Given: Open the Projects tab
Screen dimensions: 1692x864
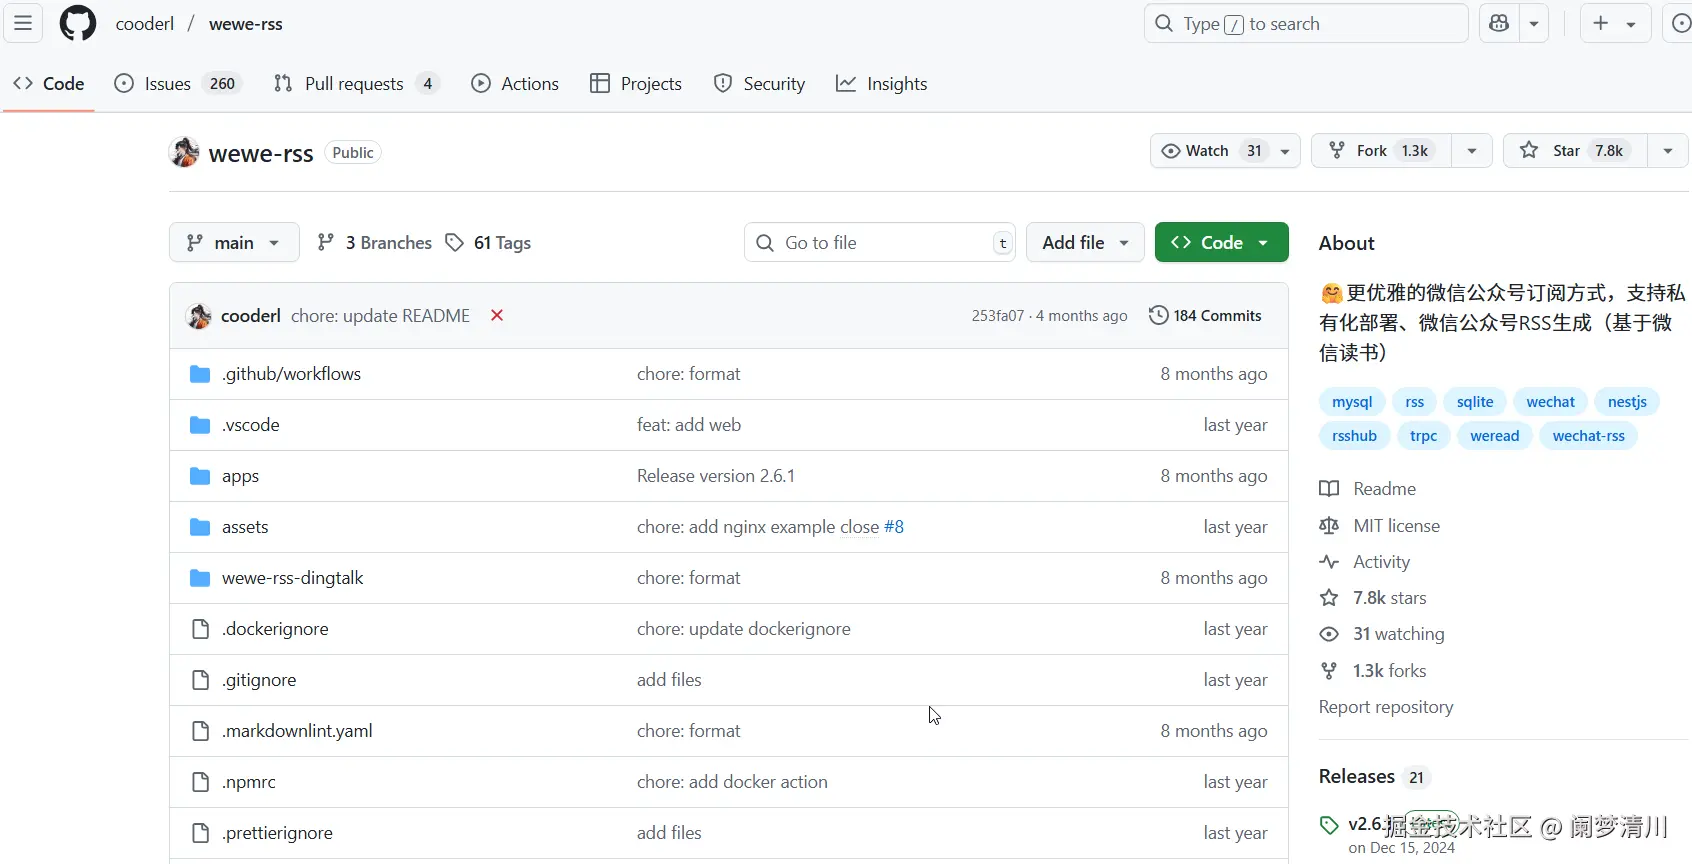Looking at the screenshot, I should click(636, 84).
